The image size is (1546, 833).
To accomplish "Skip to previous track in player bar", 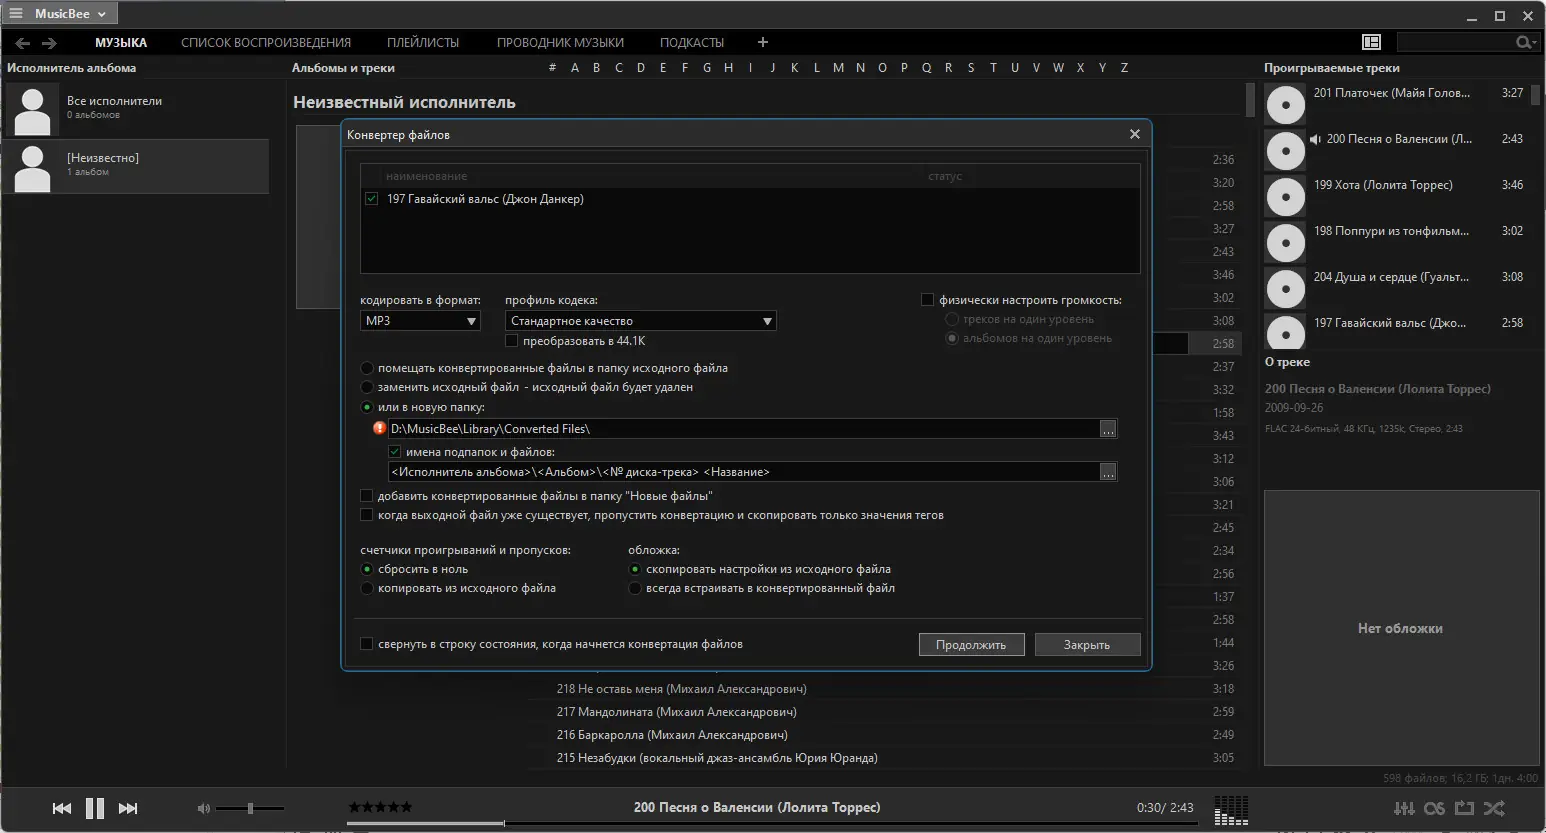I will tap(62, 808).
